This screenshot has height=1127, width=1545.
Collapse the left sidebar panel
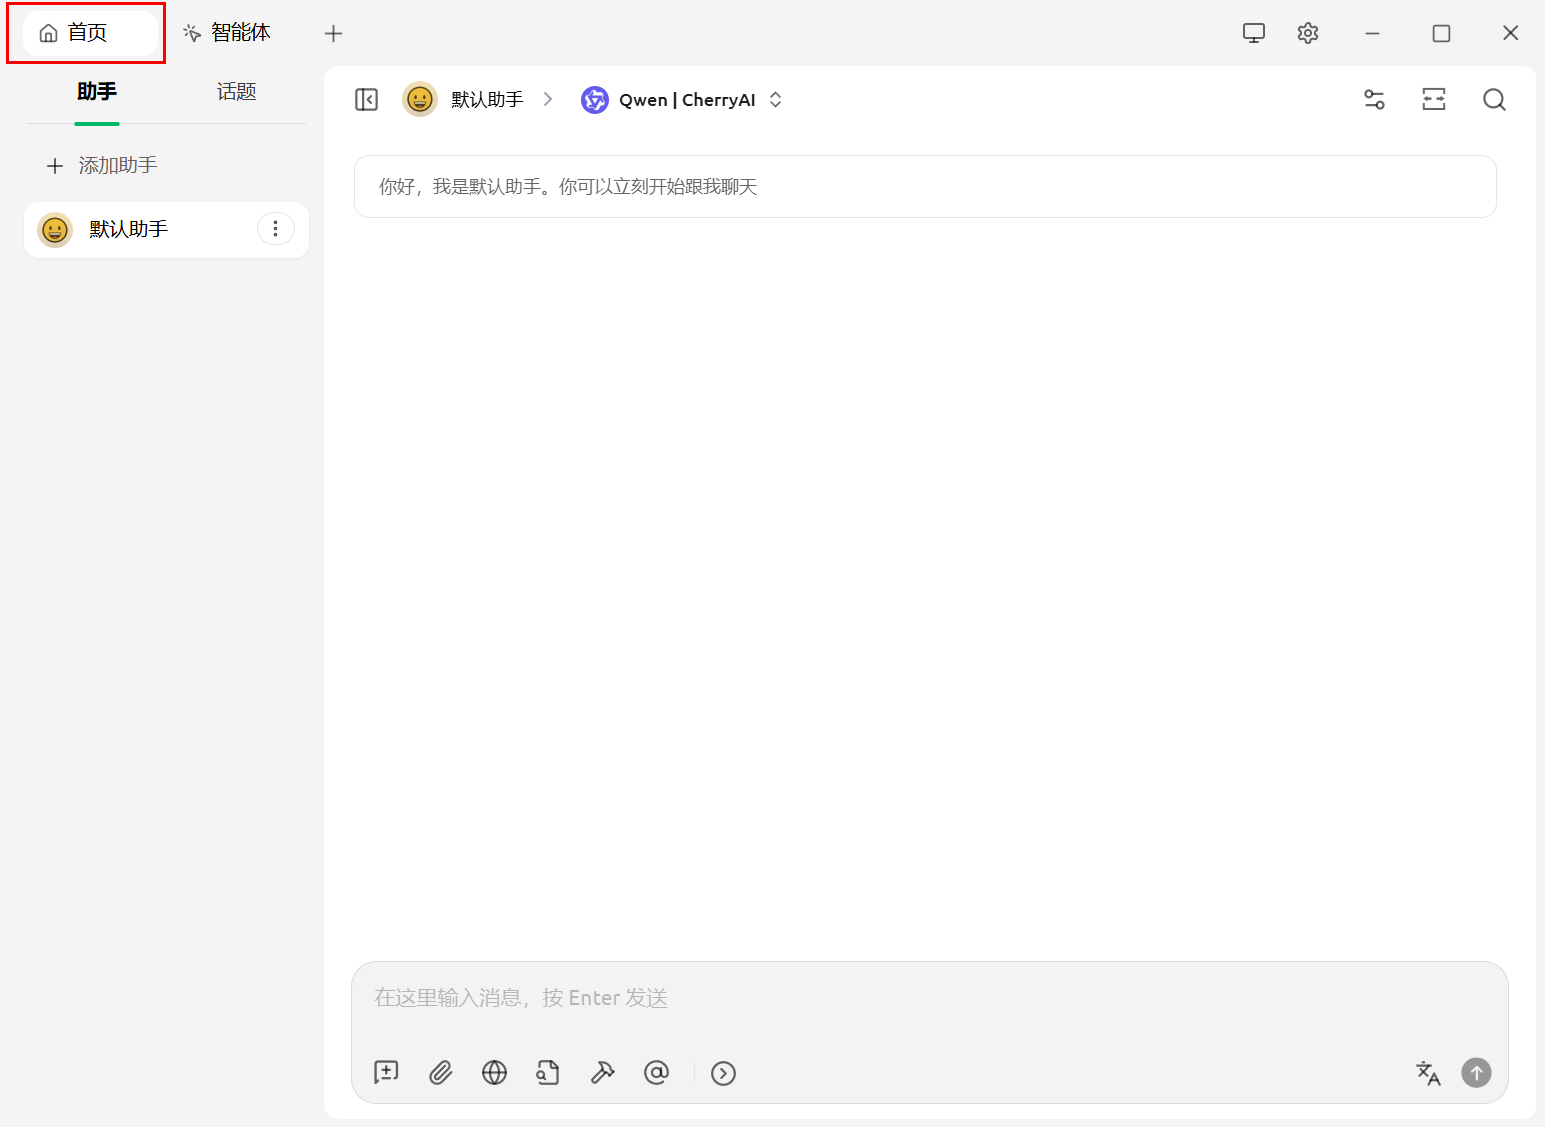pos(367,100)
